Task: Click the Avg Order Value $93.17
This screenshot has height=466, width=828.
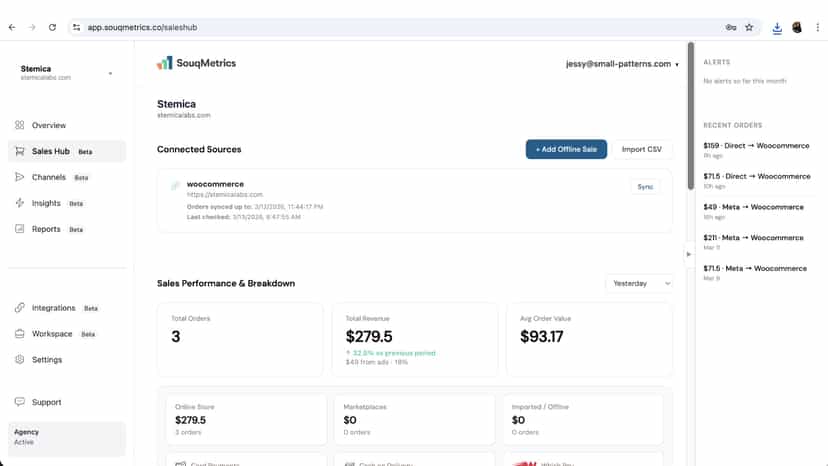Action: pos(541,337)
